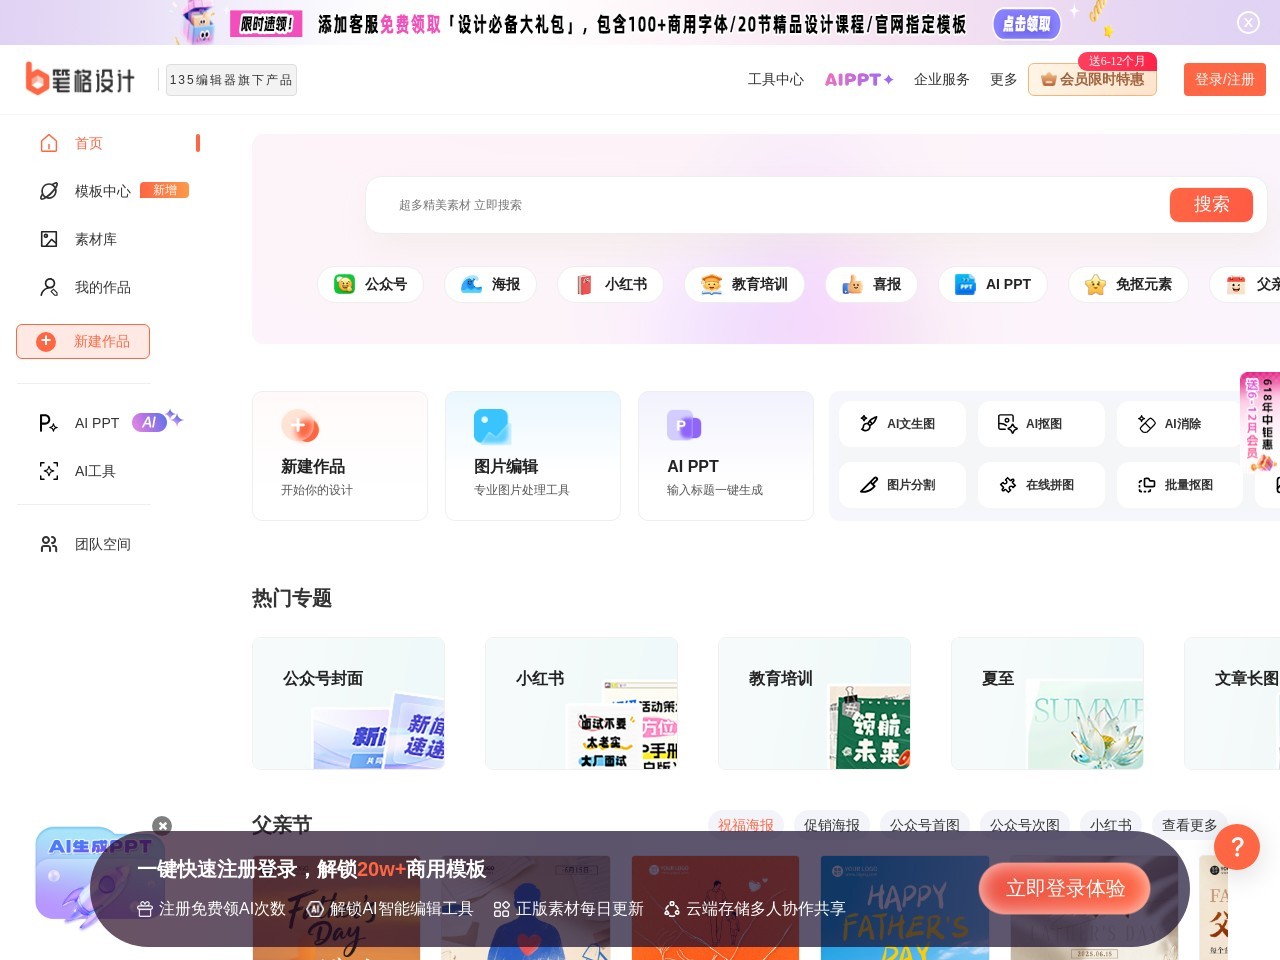Open the 618年中钜惠 side banner
Viewport: 1280px width, 960px height.
1260,422
